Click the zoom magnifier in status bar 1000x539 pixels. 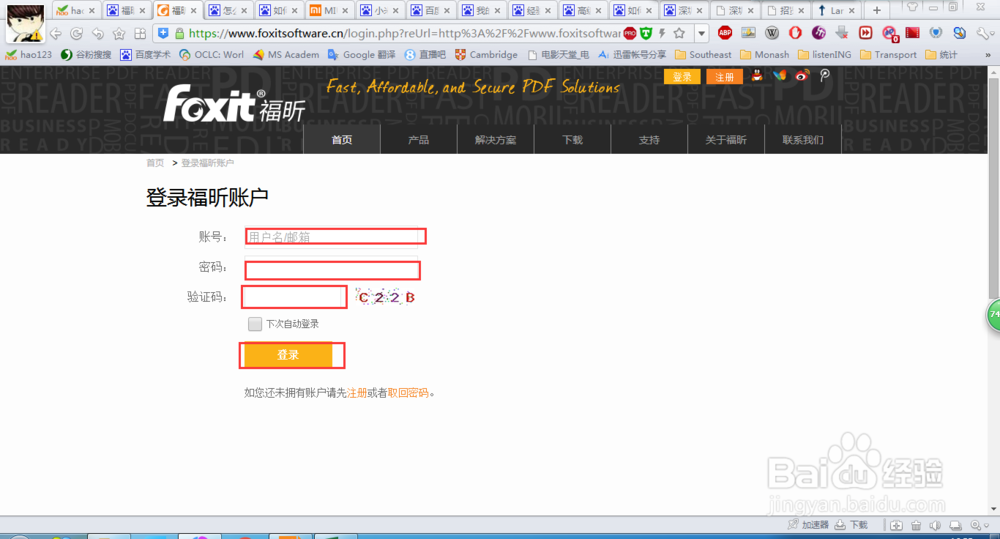click(x=975, y=525)
